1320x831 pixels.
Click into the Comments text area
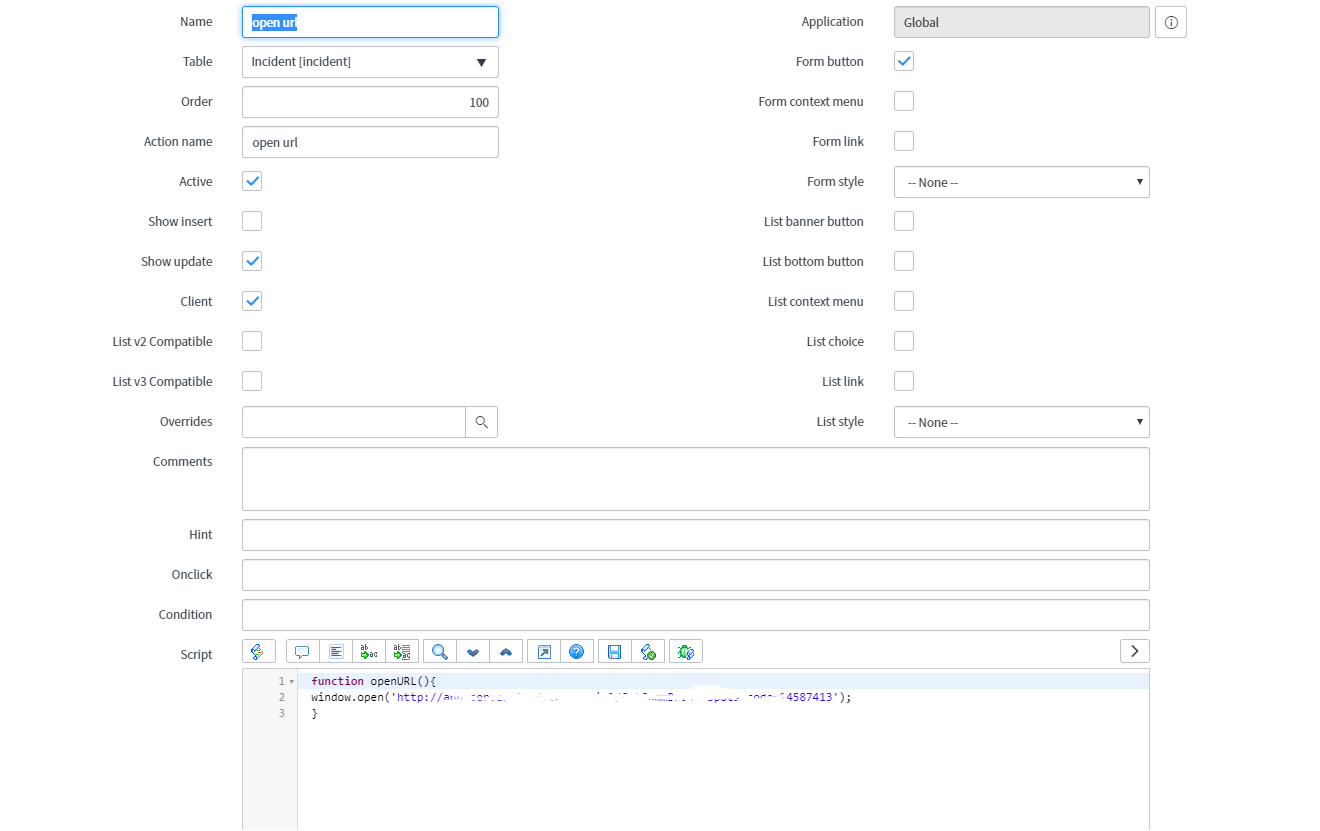(x=696, y=479)
